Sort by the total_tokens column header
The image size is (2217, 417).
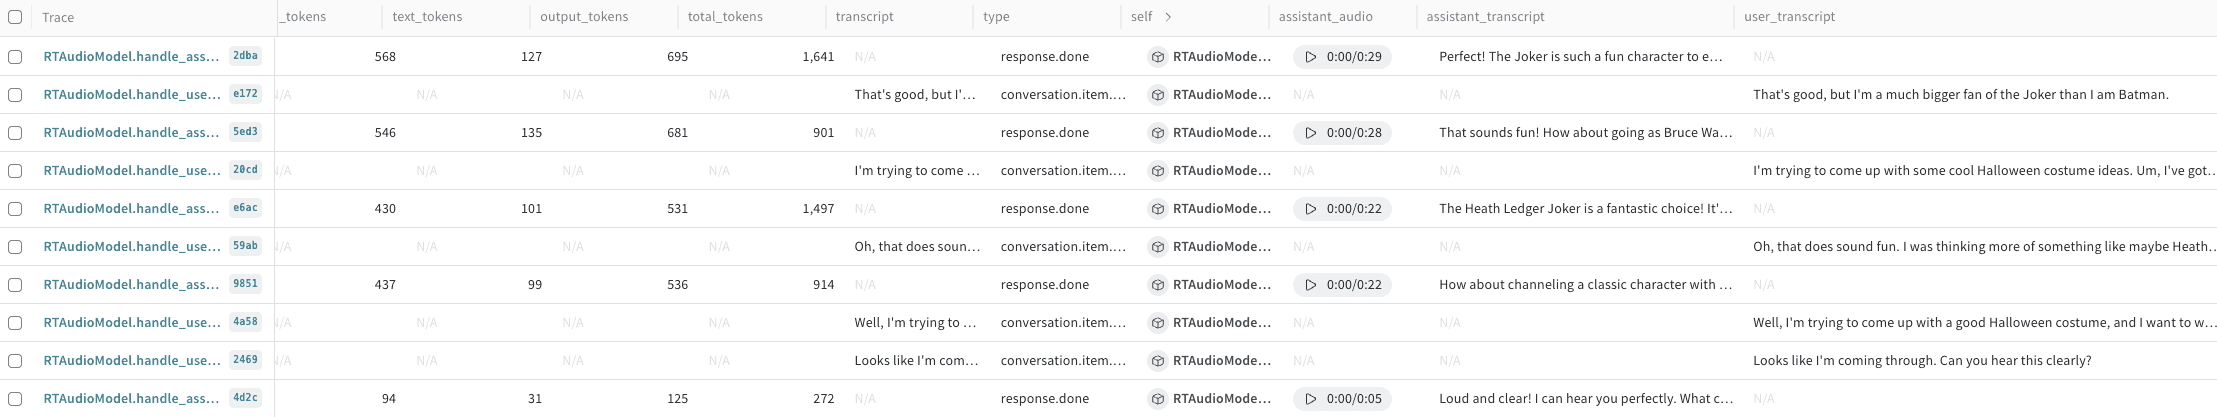(x=725, y=17)
